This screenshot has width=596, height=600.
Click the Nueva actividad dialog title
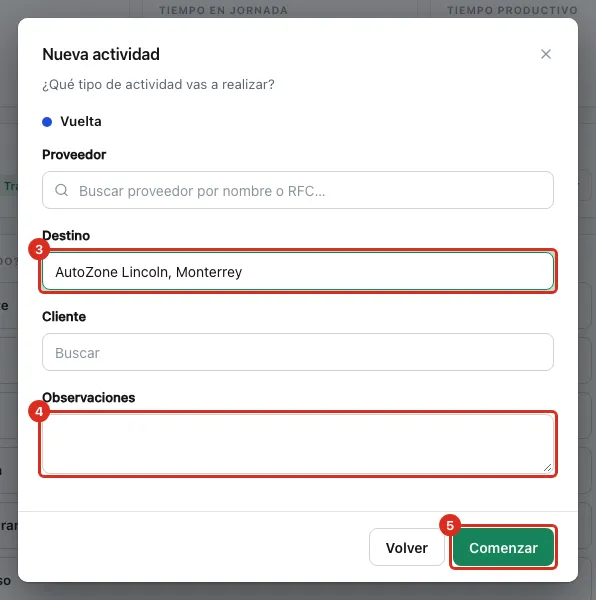101,54
